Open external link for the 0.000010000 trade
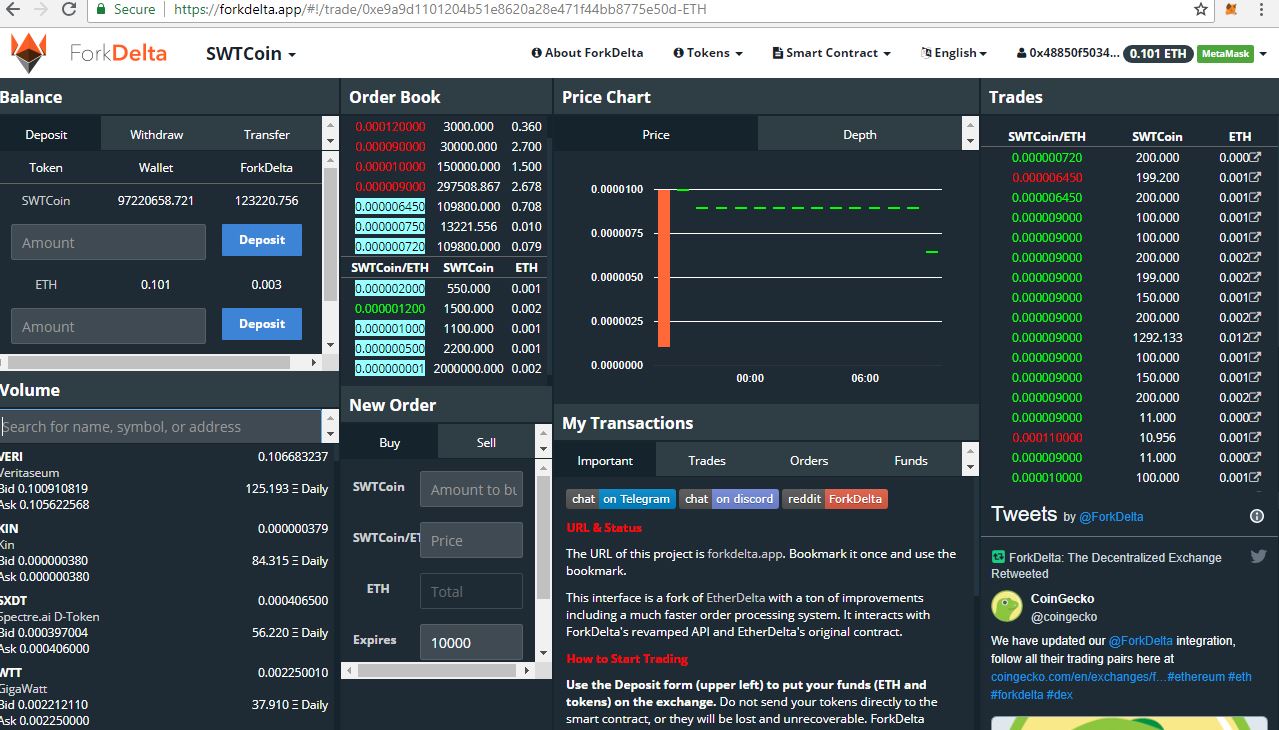This screenshot has height=730, width=1279. [x=1254, y=477]
